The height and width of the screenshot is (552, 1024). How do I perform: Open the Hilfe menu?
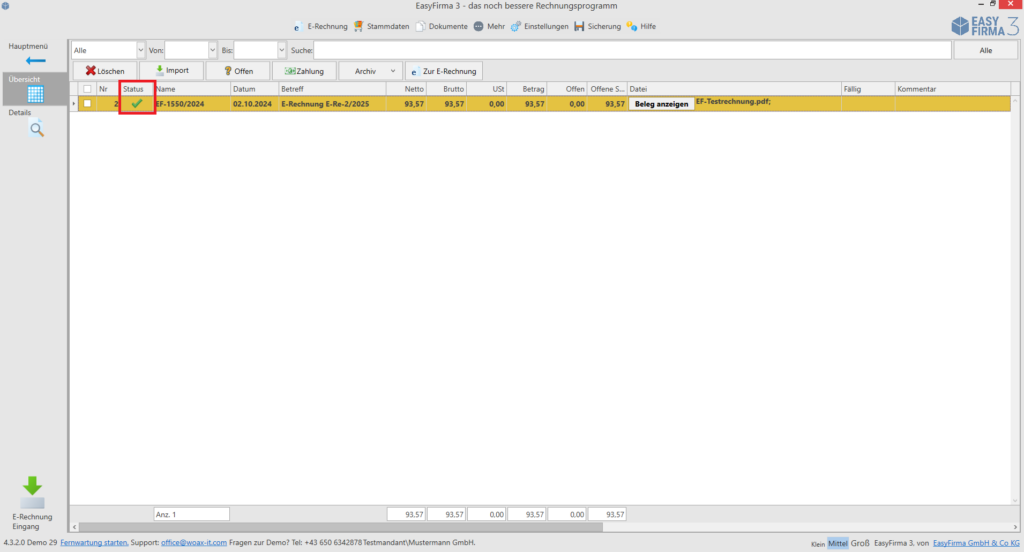tap(641, 27)
